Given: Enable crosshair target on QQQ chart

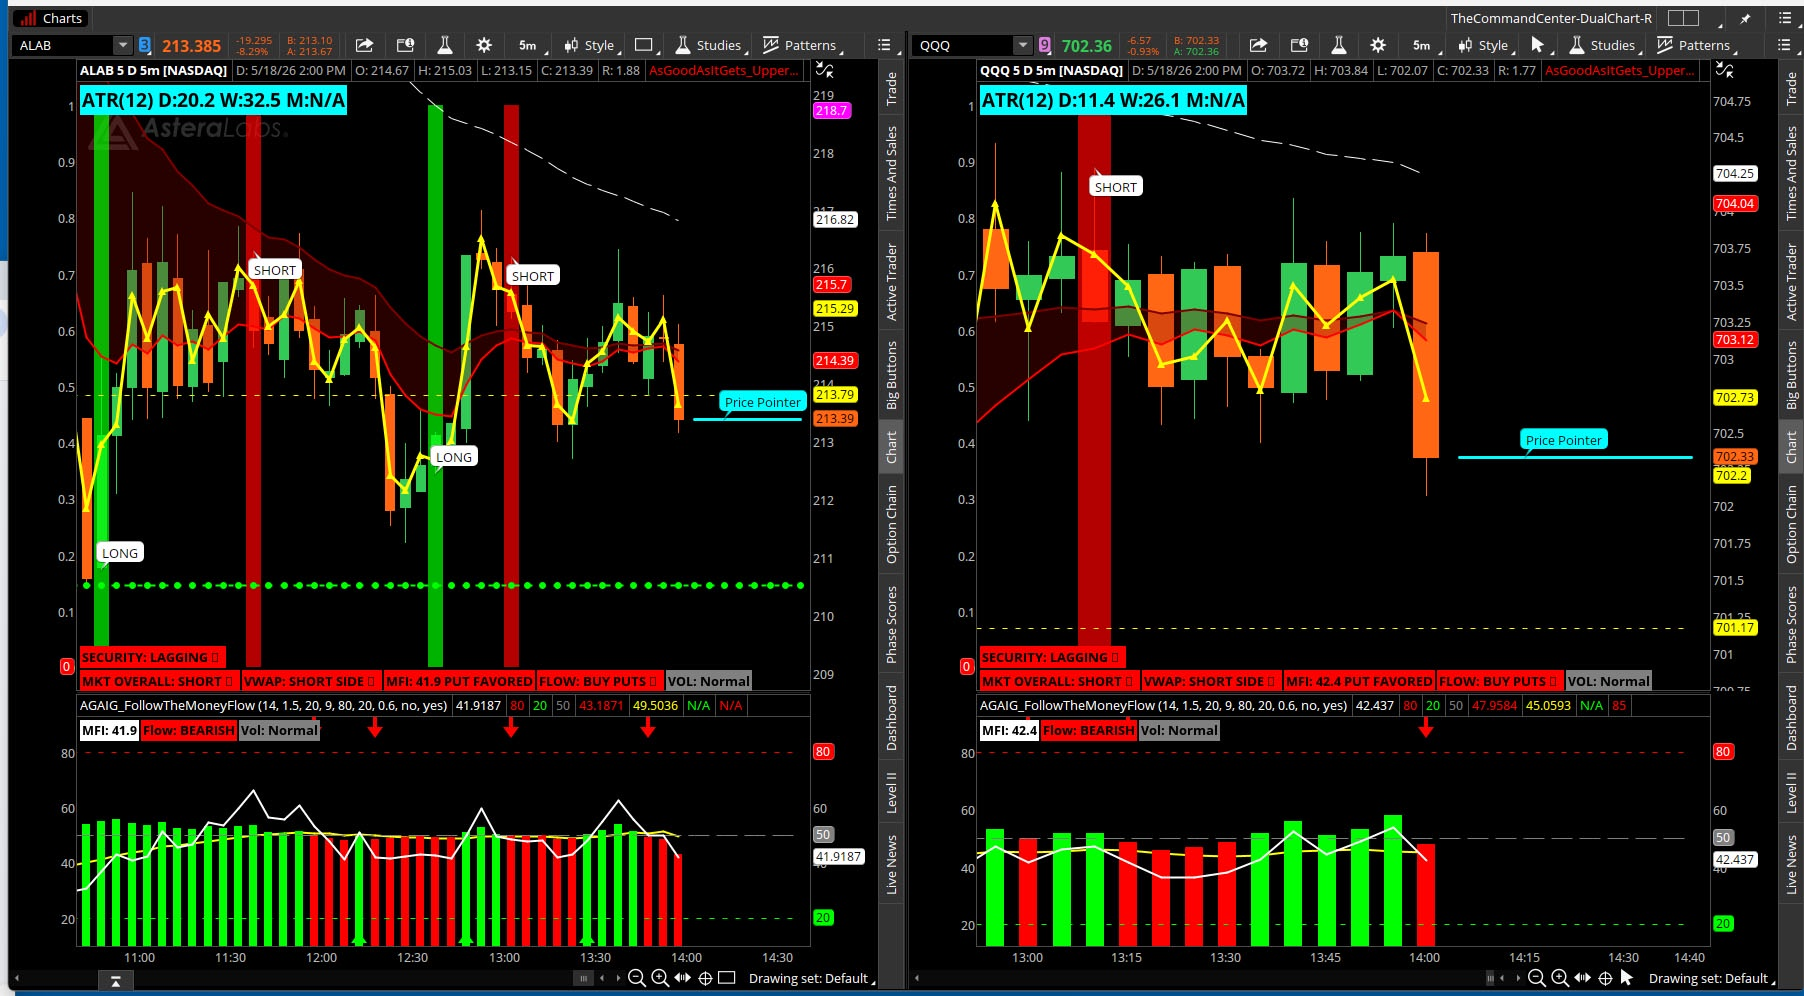Looking at the screenshot, I should coord(1605,978).
